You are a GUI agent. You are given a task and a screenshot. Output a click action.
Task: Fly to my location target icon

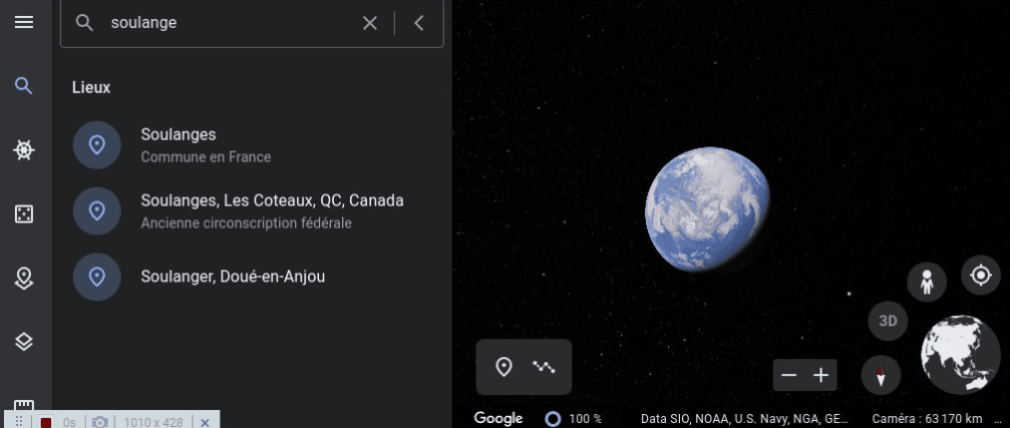click(x=980, y=275)
